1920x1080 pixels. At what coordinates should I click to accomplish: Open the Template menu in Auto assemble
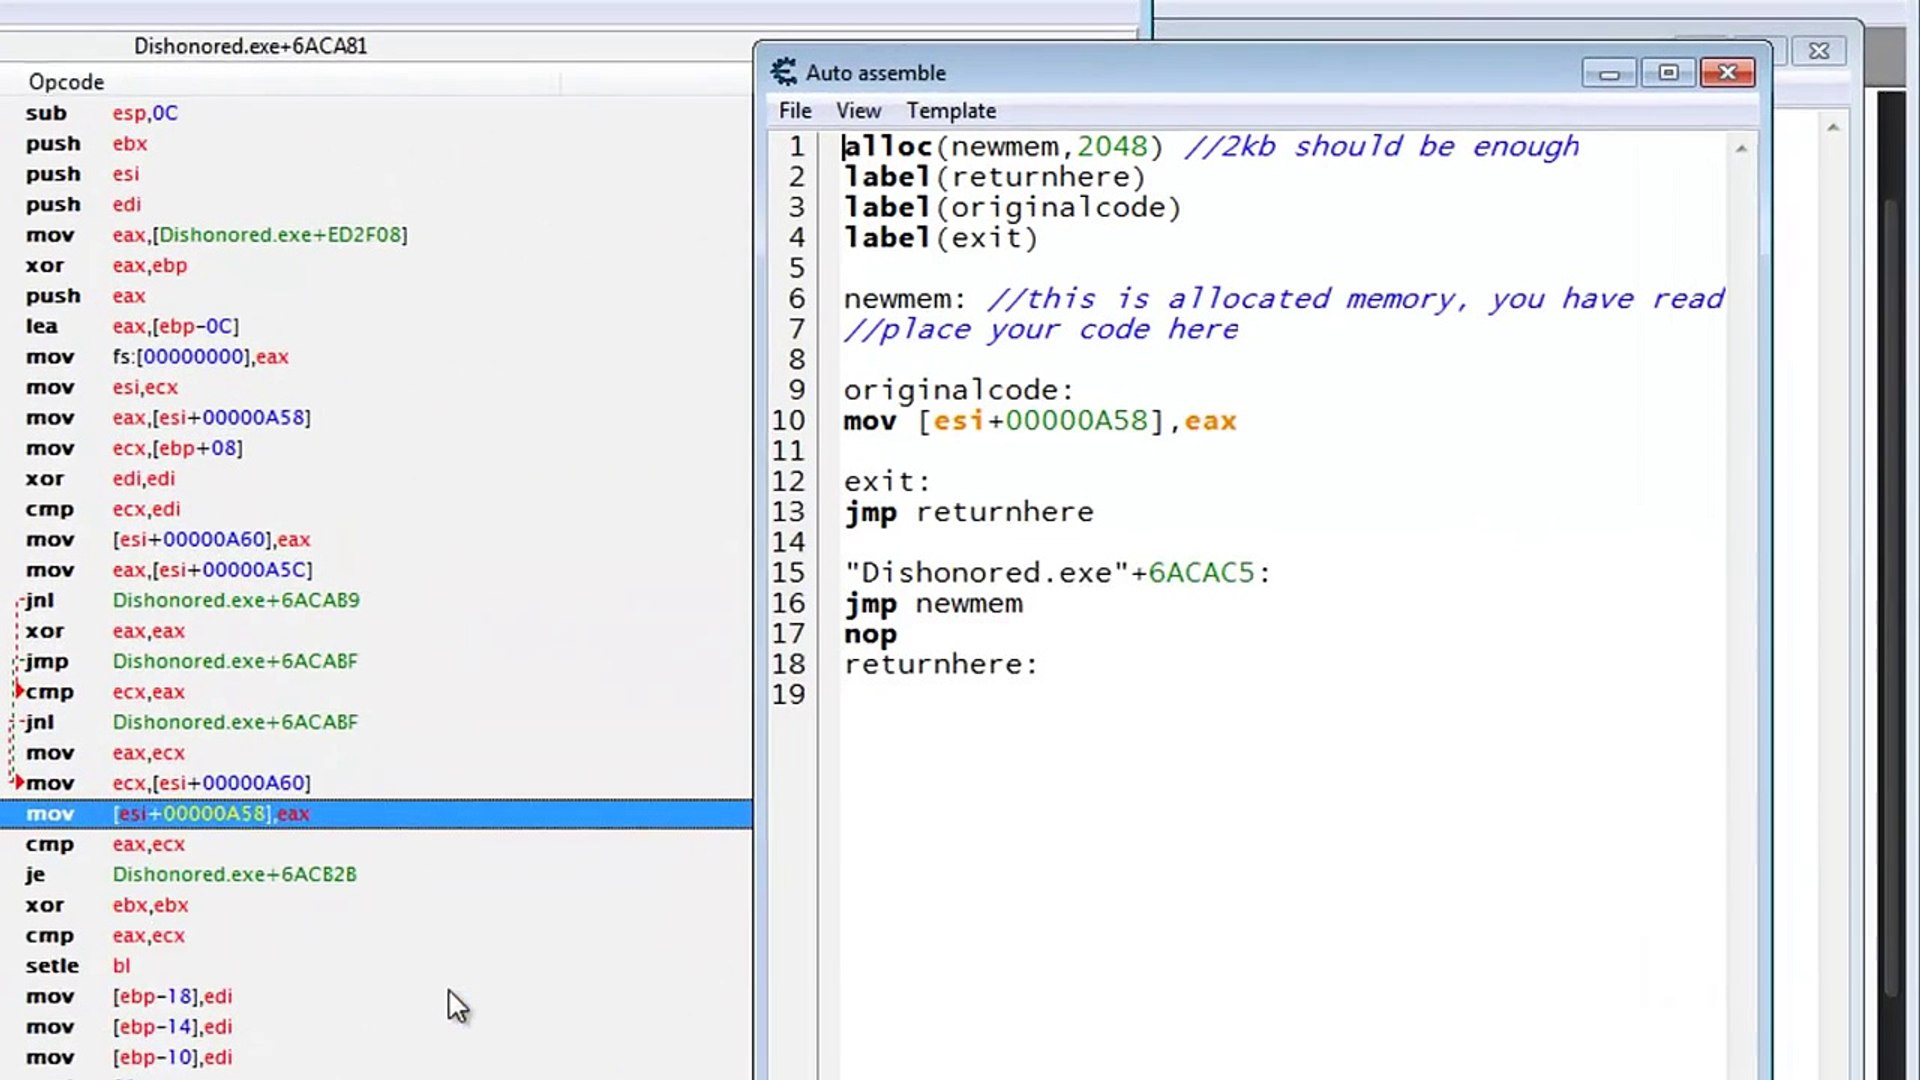pyautogui.click(x=951, y=111)
